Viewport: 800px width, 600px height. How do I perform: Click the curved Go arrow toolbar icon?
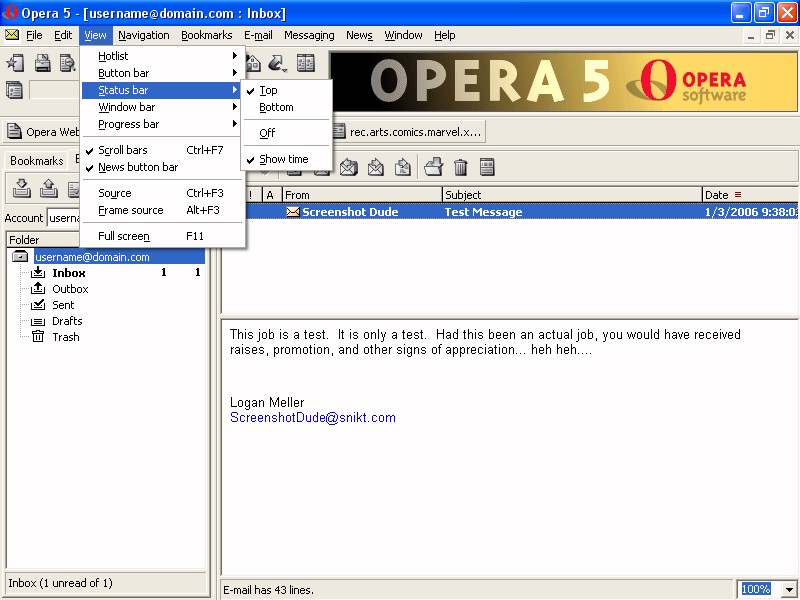click(x=277, y=63)
